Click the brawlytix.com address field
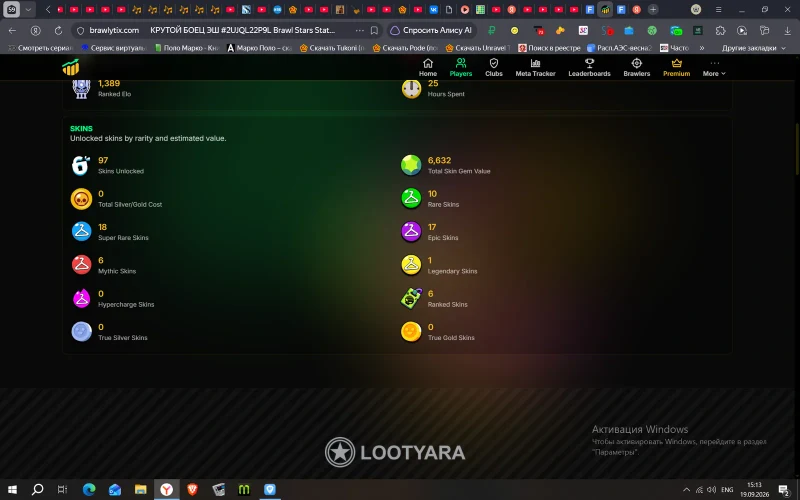Image resolution: width=800 pixels, height=500 pixels. click(114, 31)
